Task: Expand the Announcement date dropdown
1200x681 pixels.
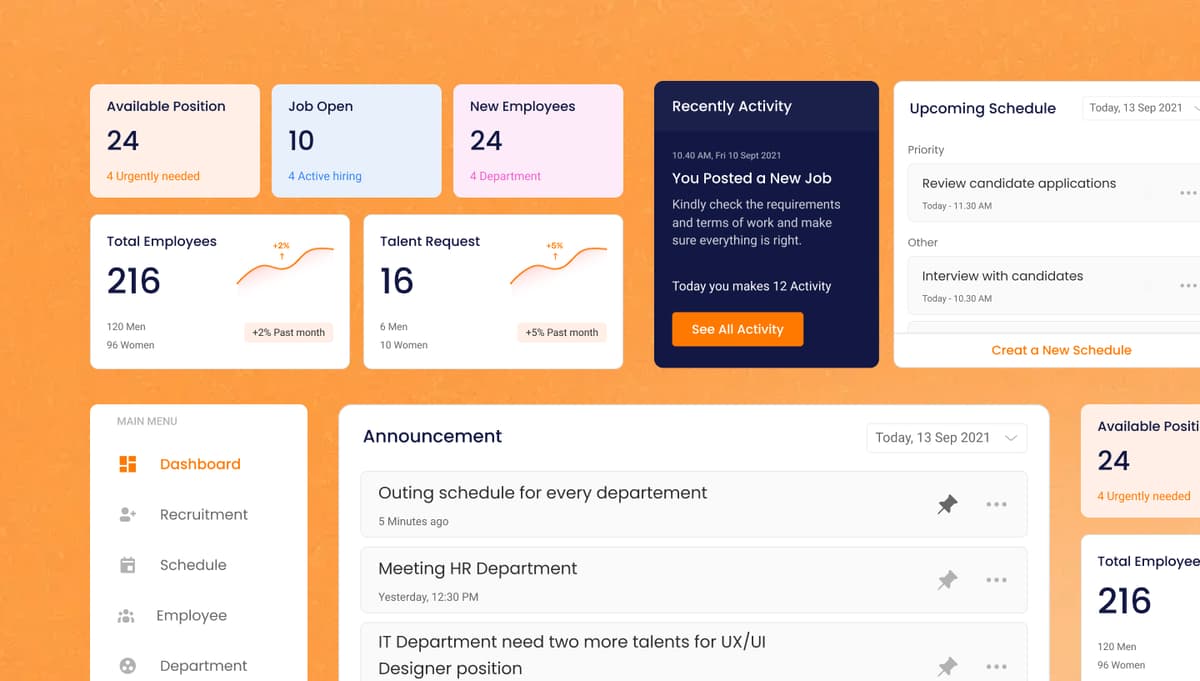Action: (x=945, y=438)
